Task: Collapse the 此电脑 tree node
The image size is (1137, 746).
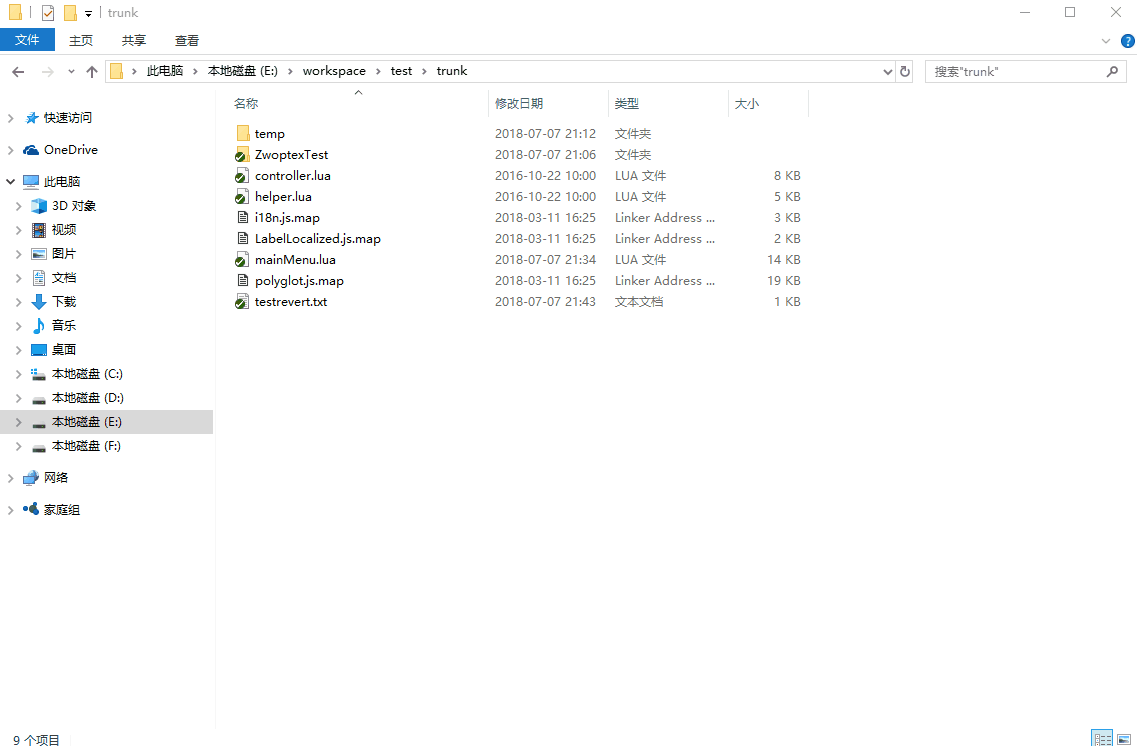Action: coord(11,182)
